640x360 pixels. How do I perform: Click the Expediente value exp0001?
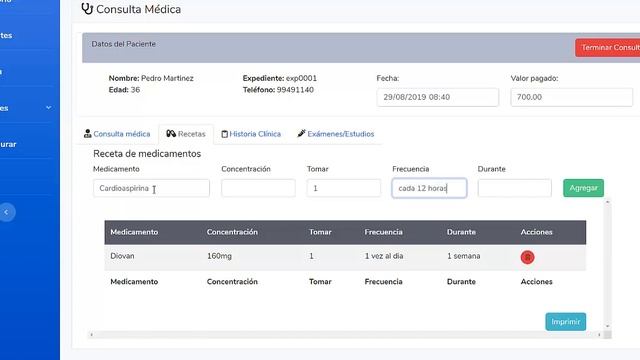[x=301, y=78]
